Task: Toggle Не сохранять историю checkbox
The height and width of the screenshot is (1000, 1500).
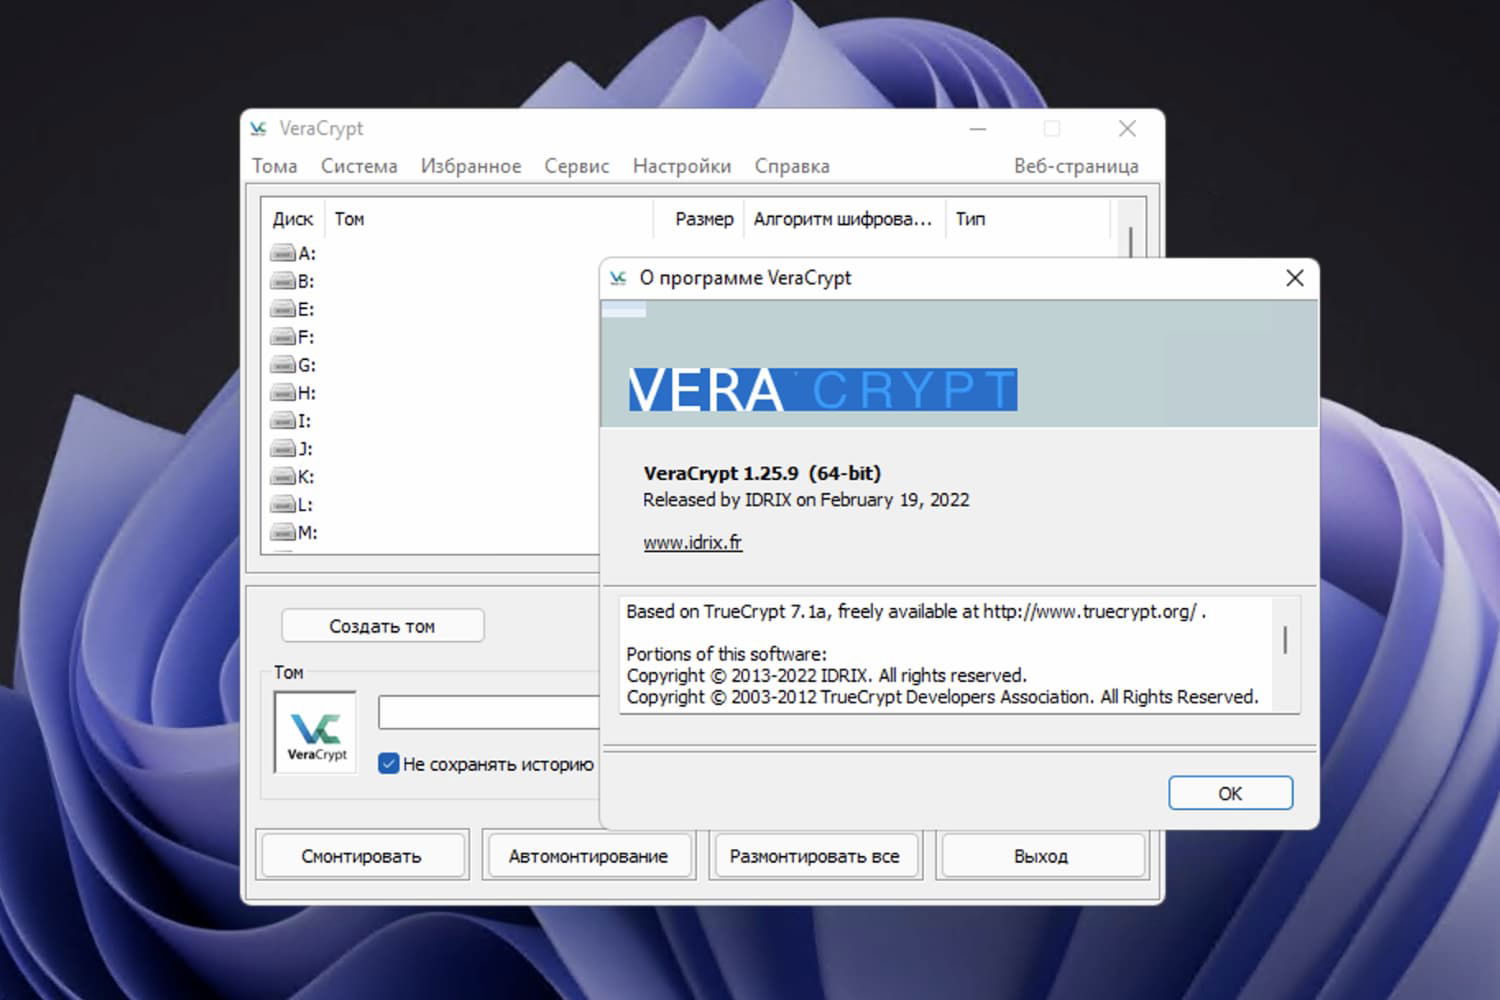Action: coord(389,764)
